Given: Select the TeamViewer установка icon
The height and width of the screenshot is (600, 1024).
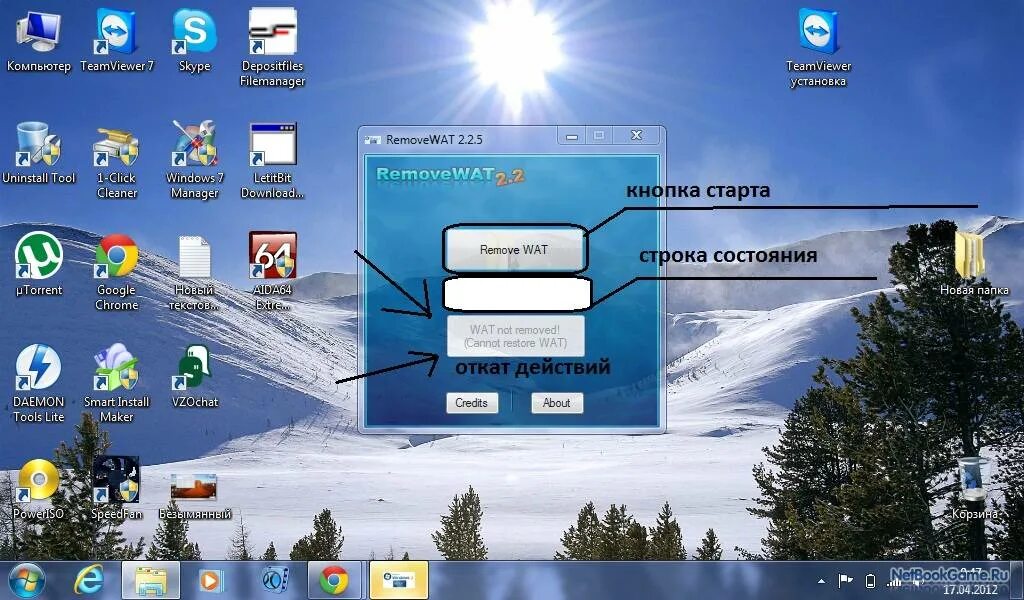Looking at the screenshot, I should tap(818, 48).
